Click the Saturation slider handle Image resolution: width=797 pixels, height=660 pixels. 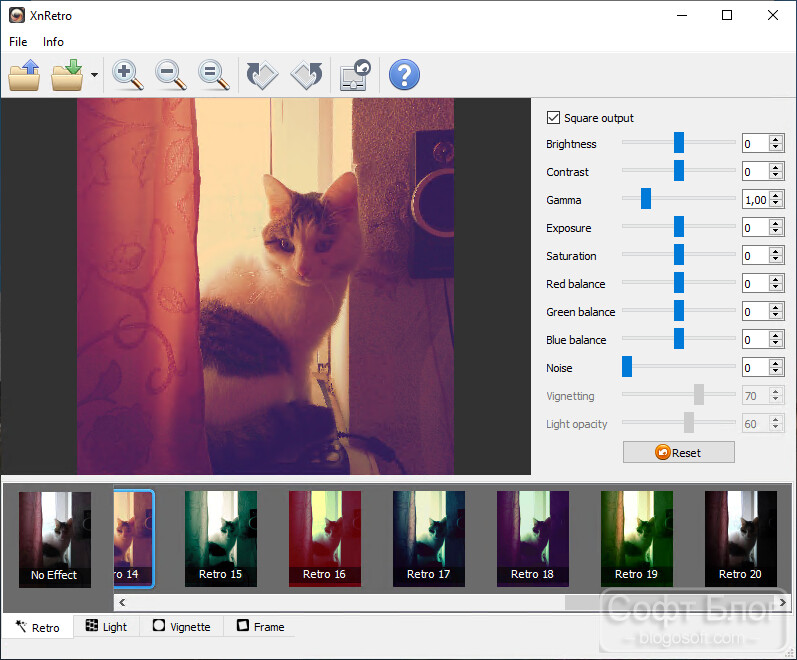679,255
